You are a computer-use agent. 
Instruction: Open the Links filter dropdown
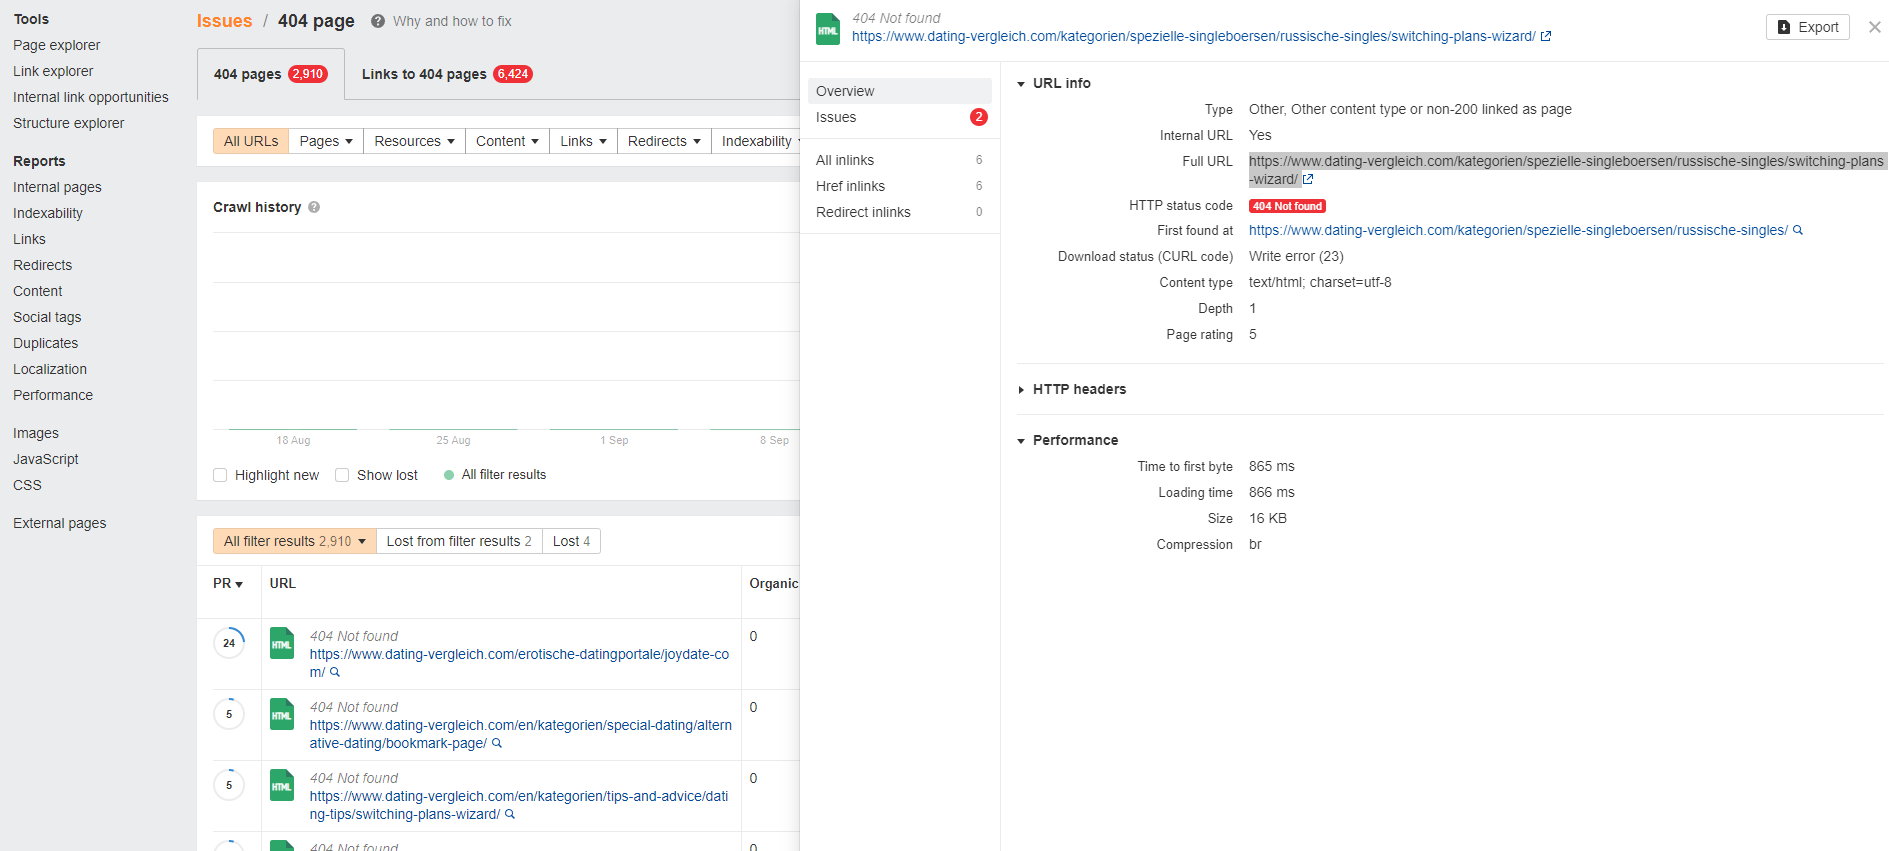tap(583, 141)
